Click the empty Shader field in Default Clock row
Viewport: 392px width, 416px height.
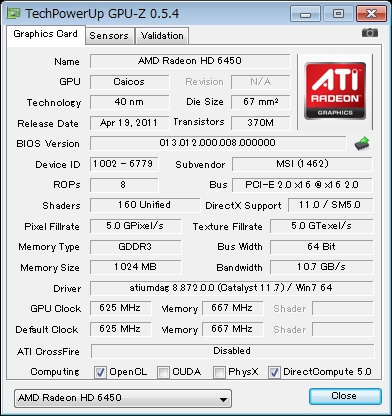click(x=342, y=329)
